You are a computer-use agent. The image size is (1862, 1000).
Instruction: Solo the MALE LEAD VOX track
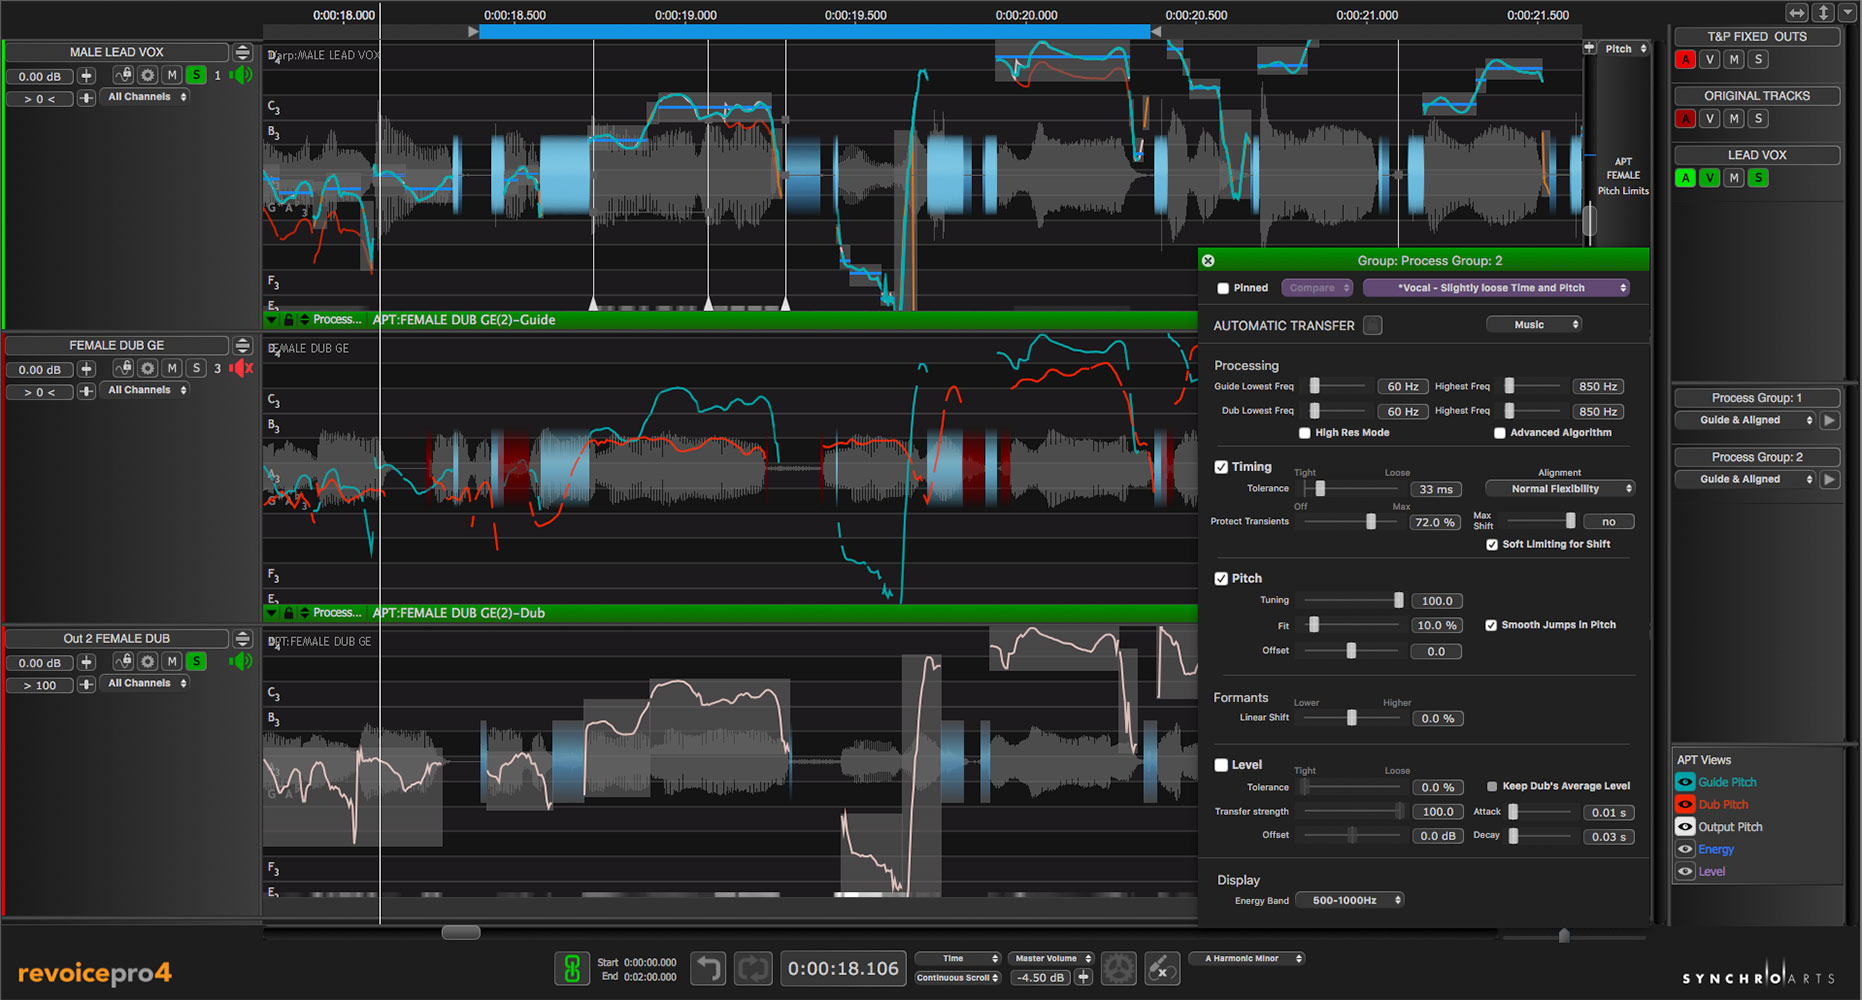[196, 75]
